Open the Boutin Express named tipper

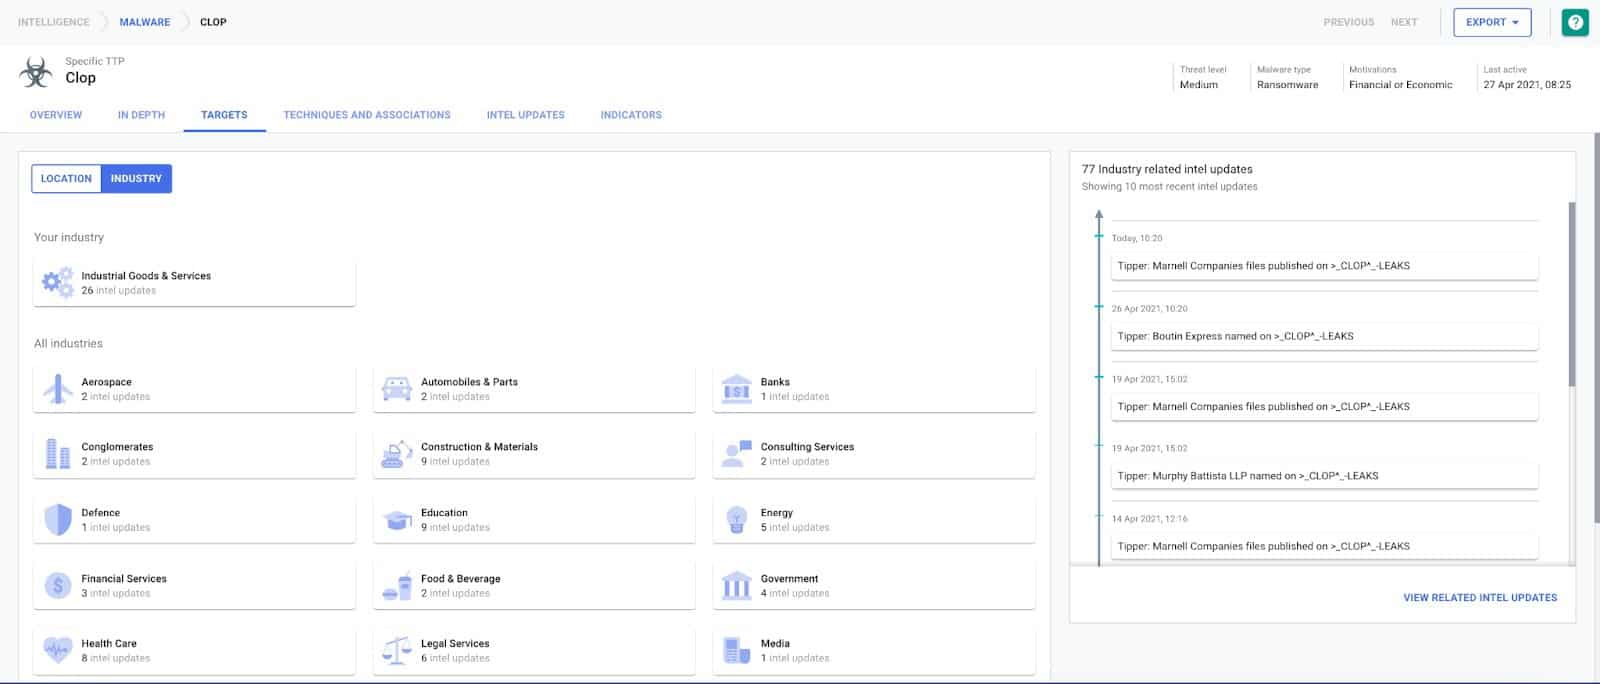1324,336
